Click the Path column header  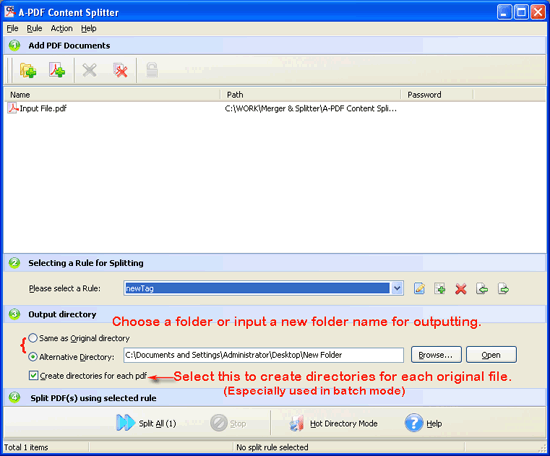310,95
